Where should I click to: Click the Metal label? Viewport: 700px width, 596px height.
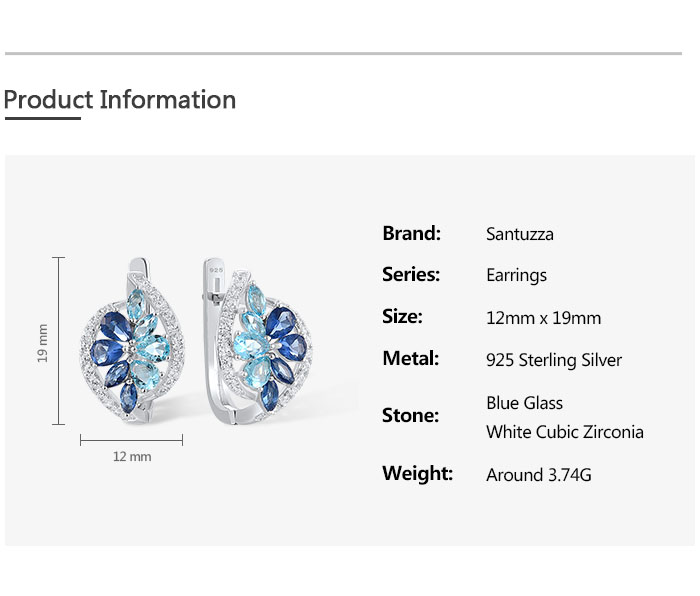click(x=410, y=358)
